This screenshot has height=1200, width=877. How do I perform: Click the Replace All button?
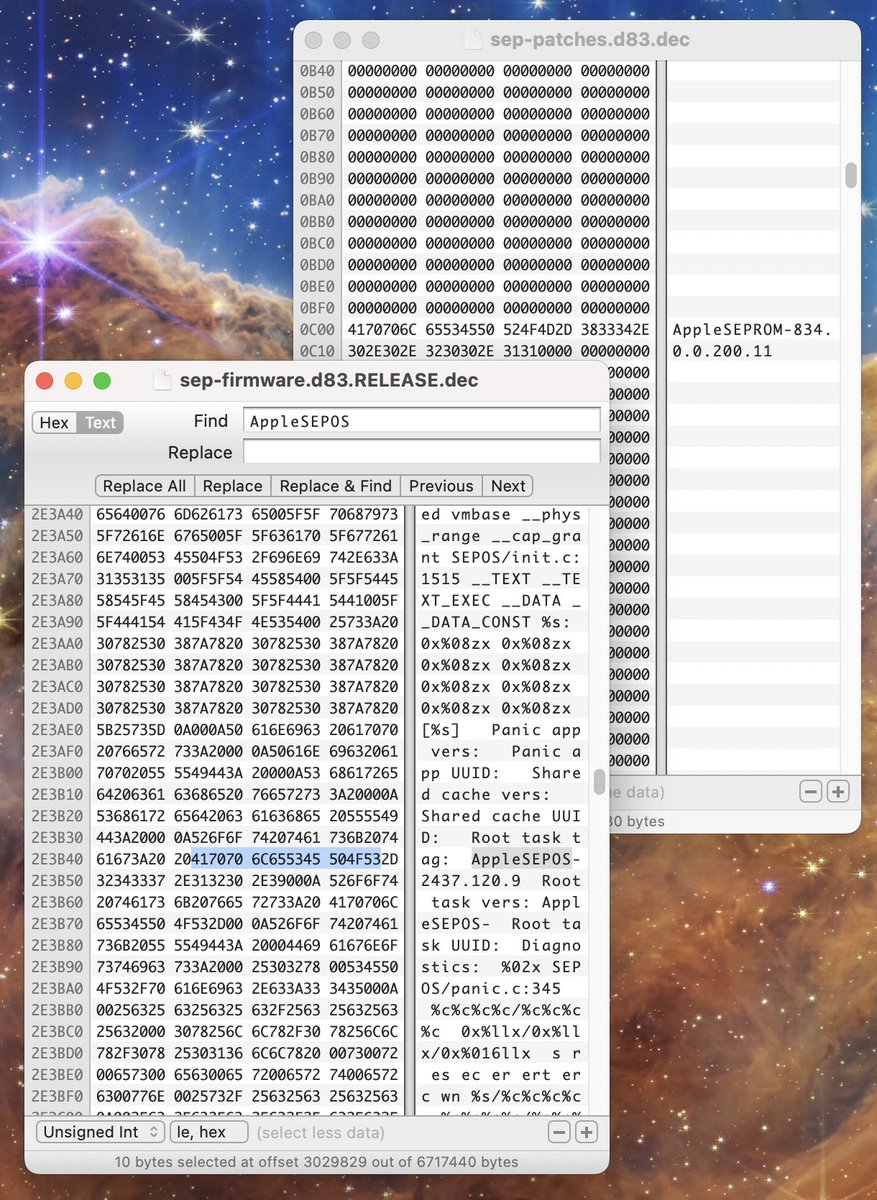[x=143, y=486]
